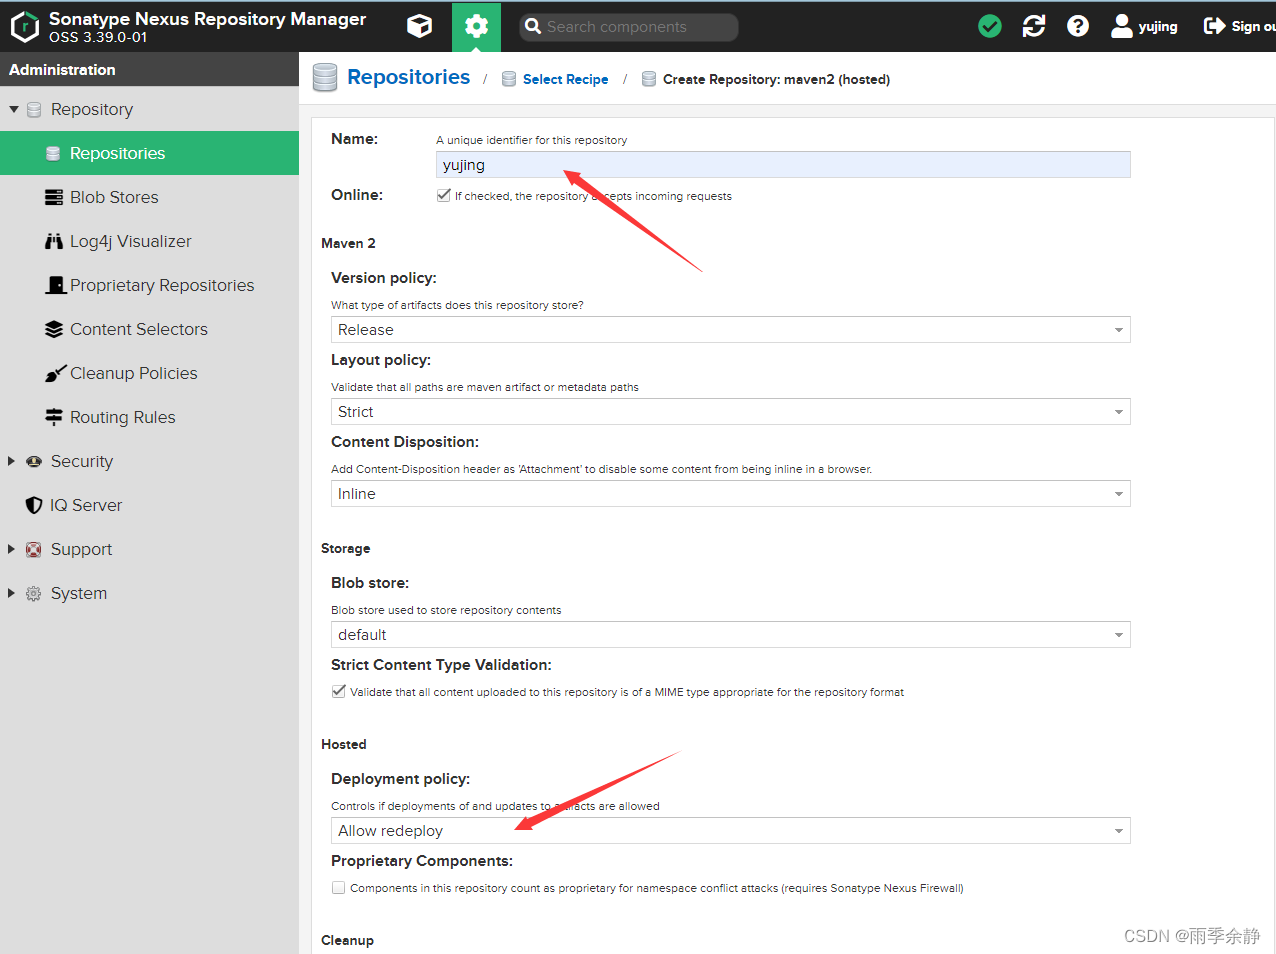Open the yujing user account
Viewport: 1276px width, 954px height.
(x=1145, y=26)
